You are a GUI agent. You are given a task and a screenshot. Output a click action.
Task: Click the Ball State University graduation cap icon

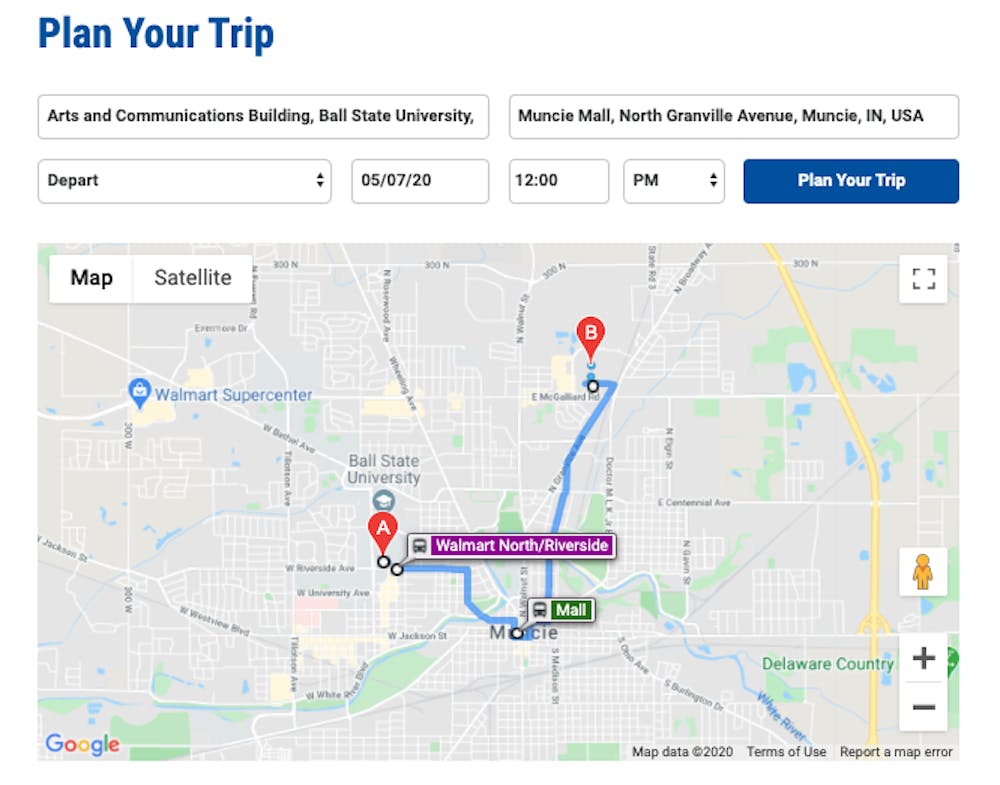[383, 500]
